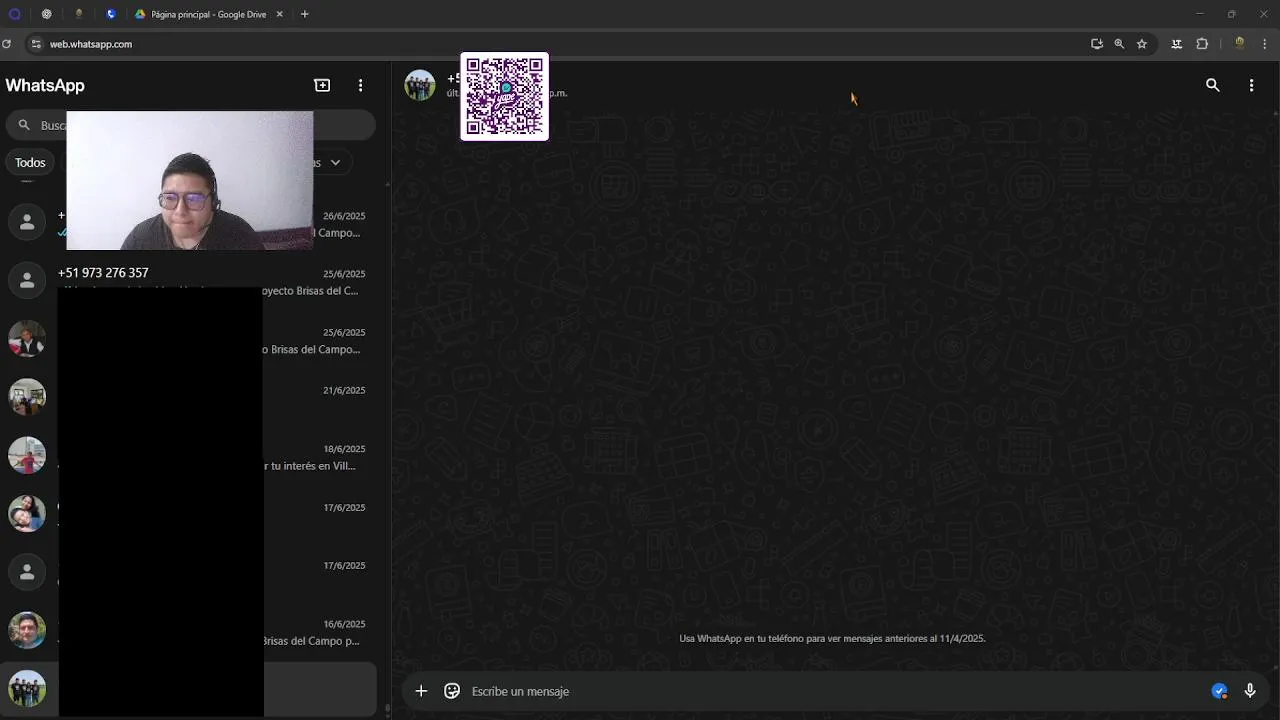
Task: Open the chat dated 18/6/2025
Action: [188, 456]
